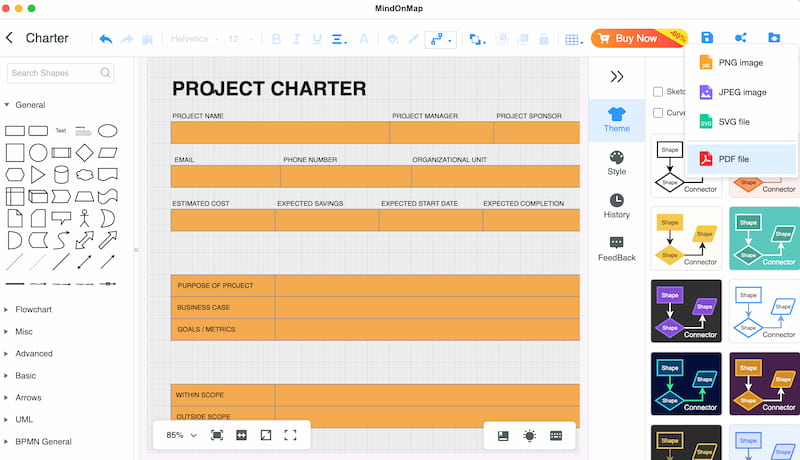Click the share icon in the top bar
The image size is (800, 460).
point(740,37)
